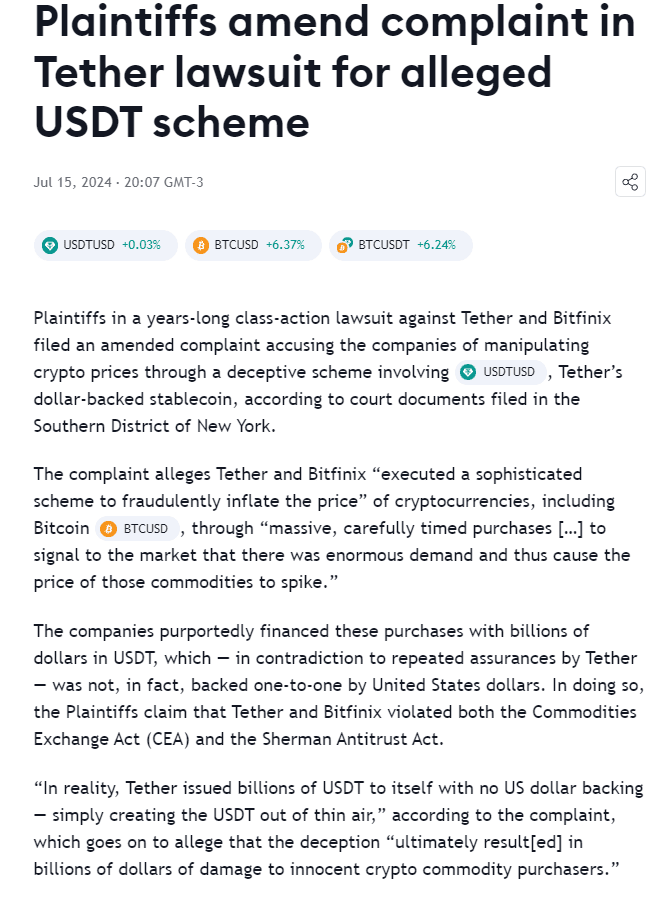Click the inline Bitcoin logo in the second paragraph
Image resolution: width=655 pixels, height=918 pixels.
(x=108, y=528)
